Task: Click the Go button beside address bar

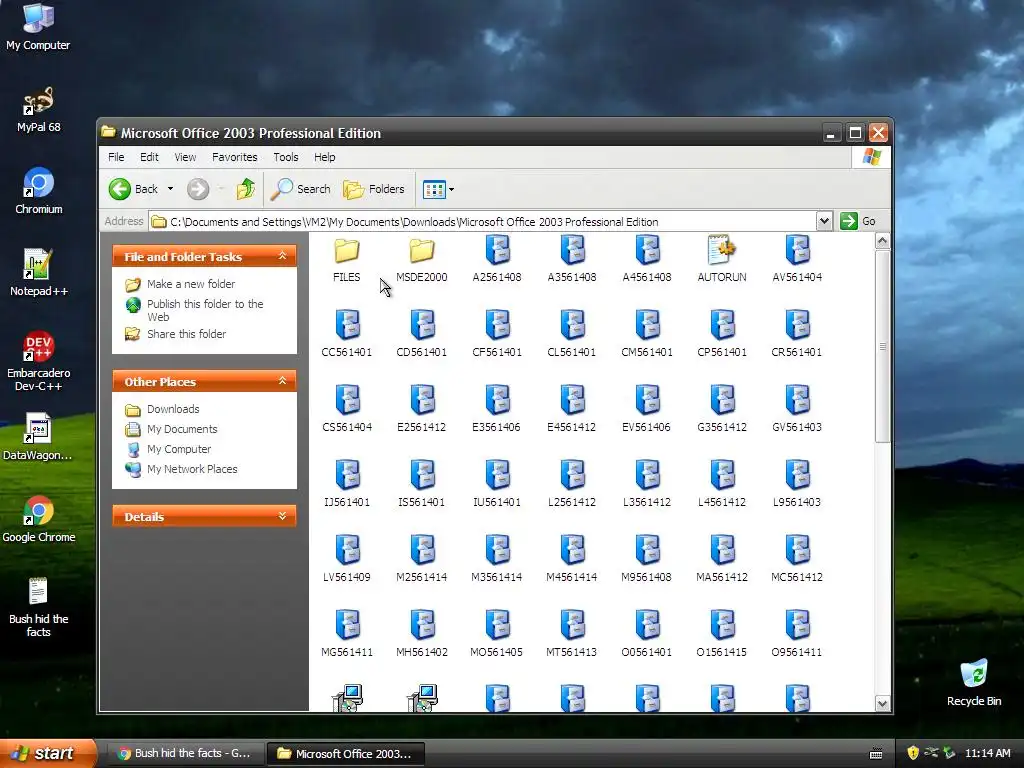Action: point(858,221)
